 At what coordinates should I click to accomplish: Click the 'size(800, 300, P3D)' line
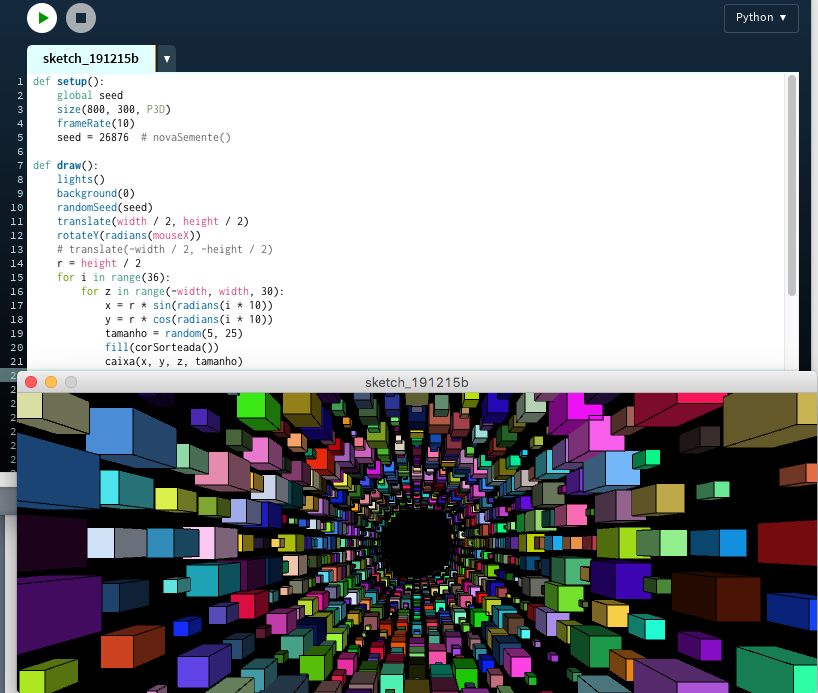(x=114, y=110)
